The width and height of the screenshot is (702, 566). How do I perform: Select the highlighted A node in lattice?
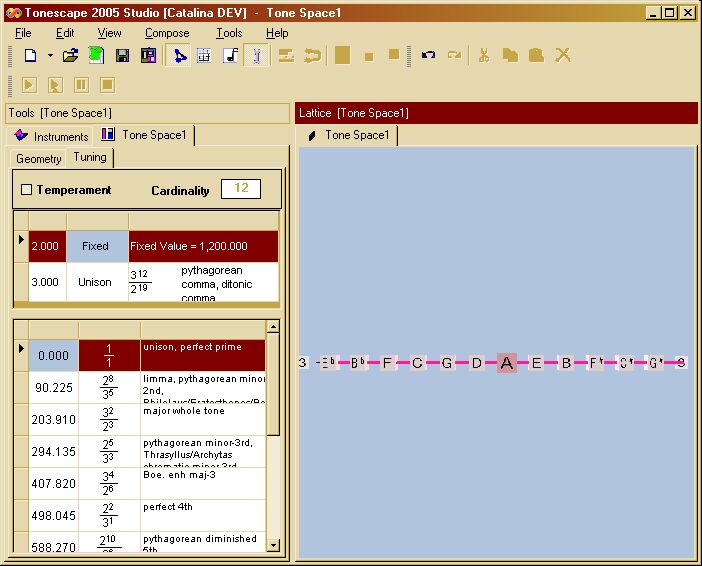(506, 363)
